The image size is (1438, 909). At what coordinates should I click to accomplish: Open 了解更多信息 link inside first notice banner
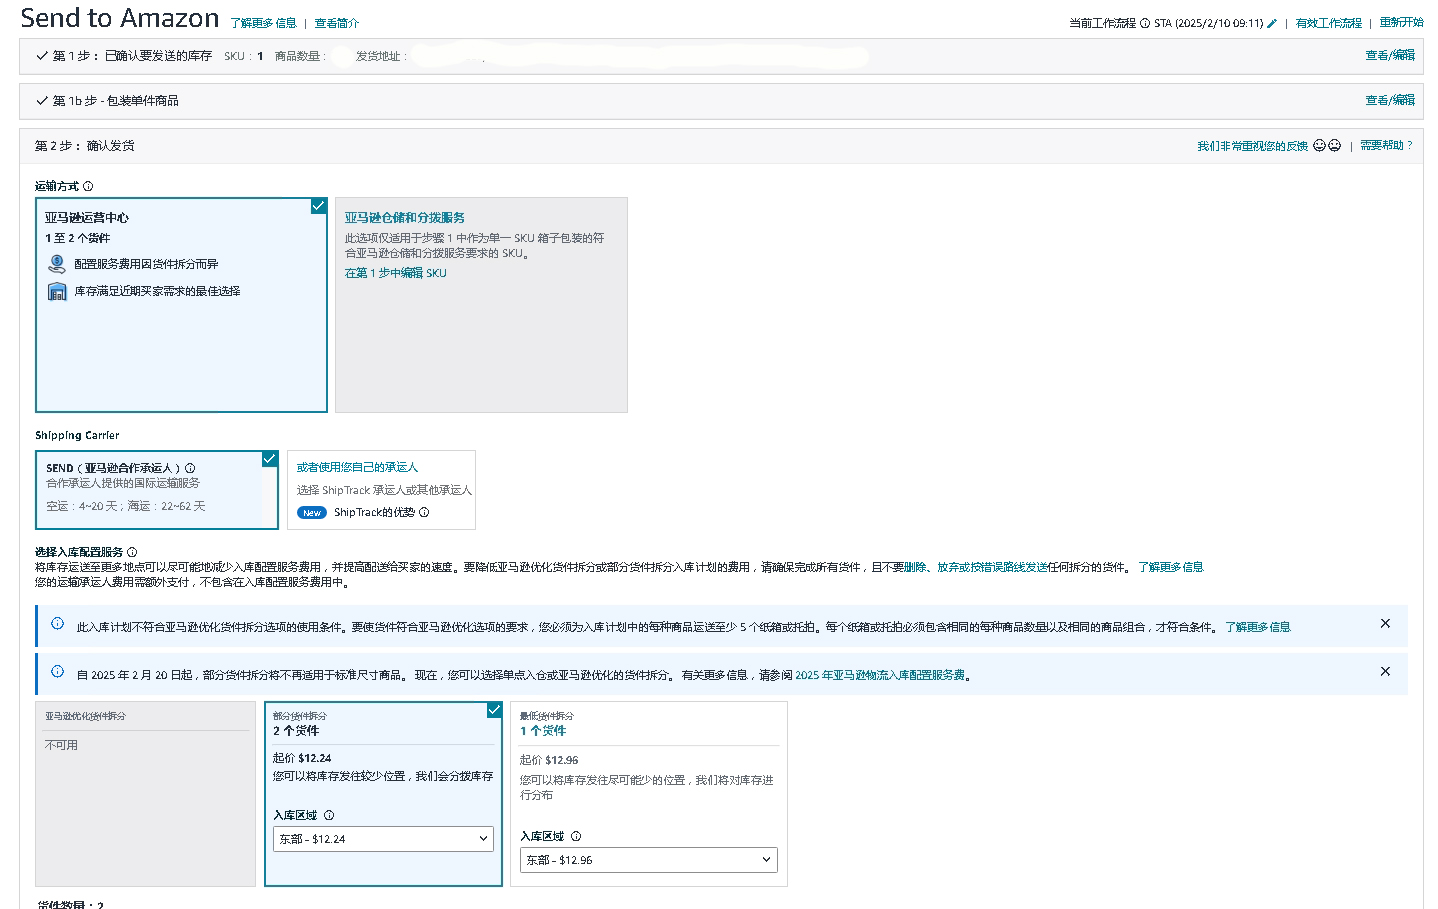coord(1258,627)
